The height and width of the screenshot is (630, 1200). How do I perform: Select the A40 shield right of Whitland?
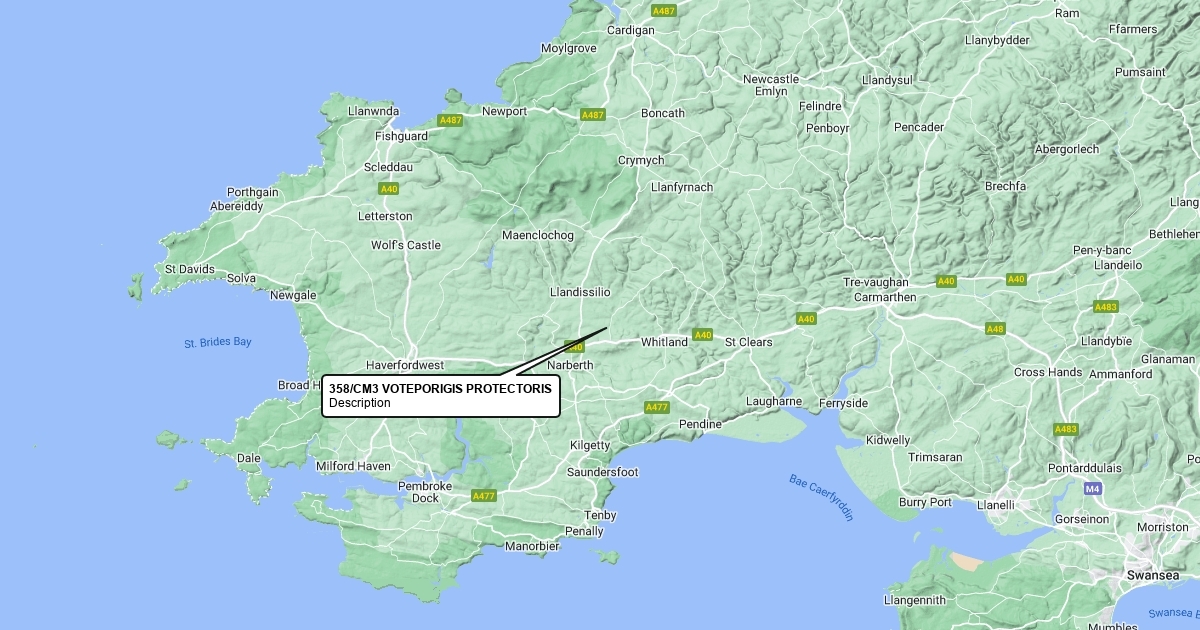[x=703, y=335]
